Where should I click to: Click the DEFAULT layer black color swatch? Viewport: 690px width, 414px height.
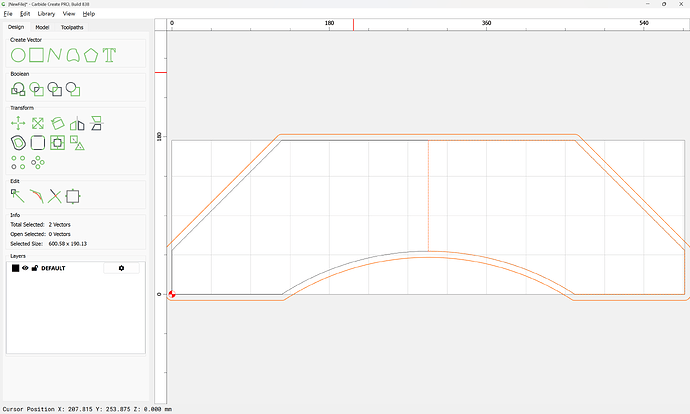click(x=15, y=268)
